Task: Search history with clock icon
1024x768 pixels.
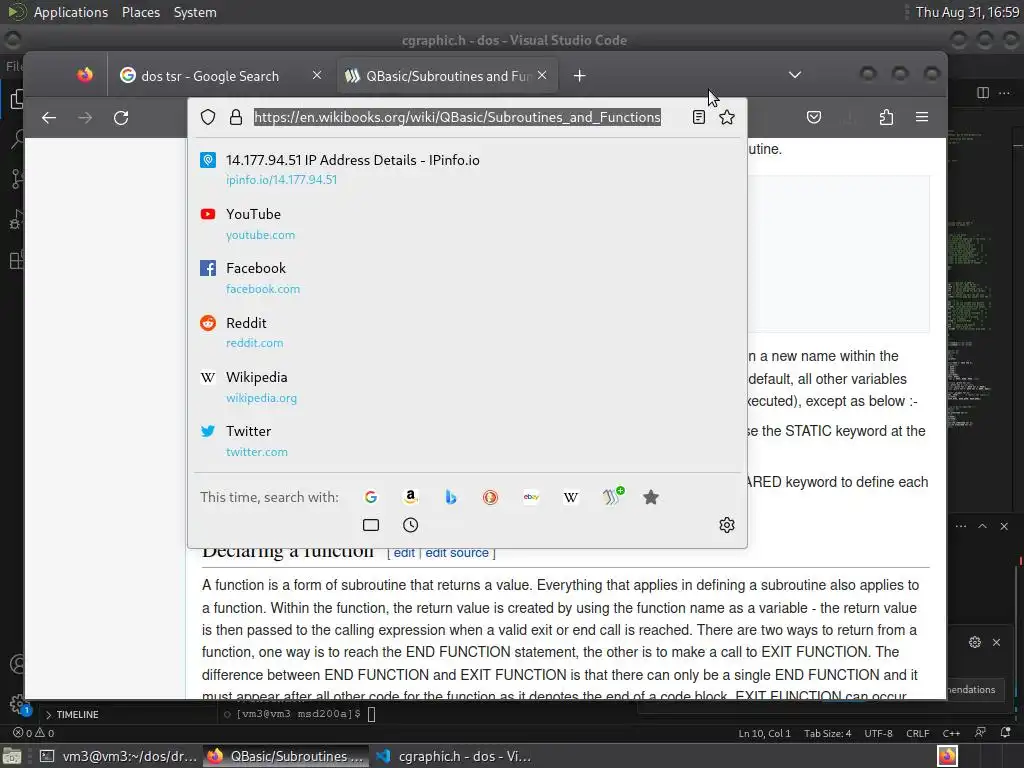Action: 410,525
